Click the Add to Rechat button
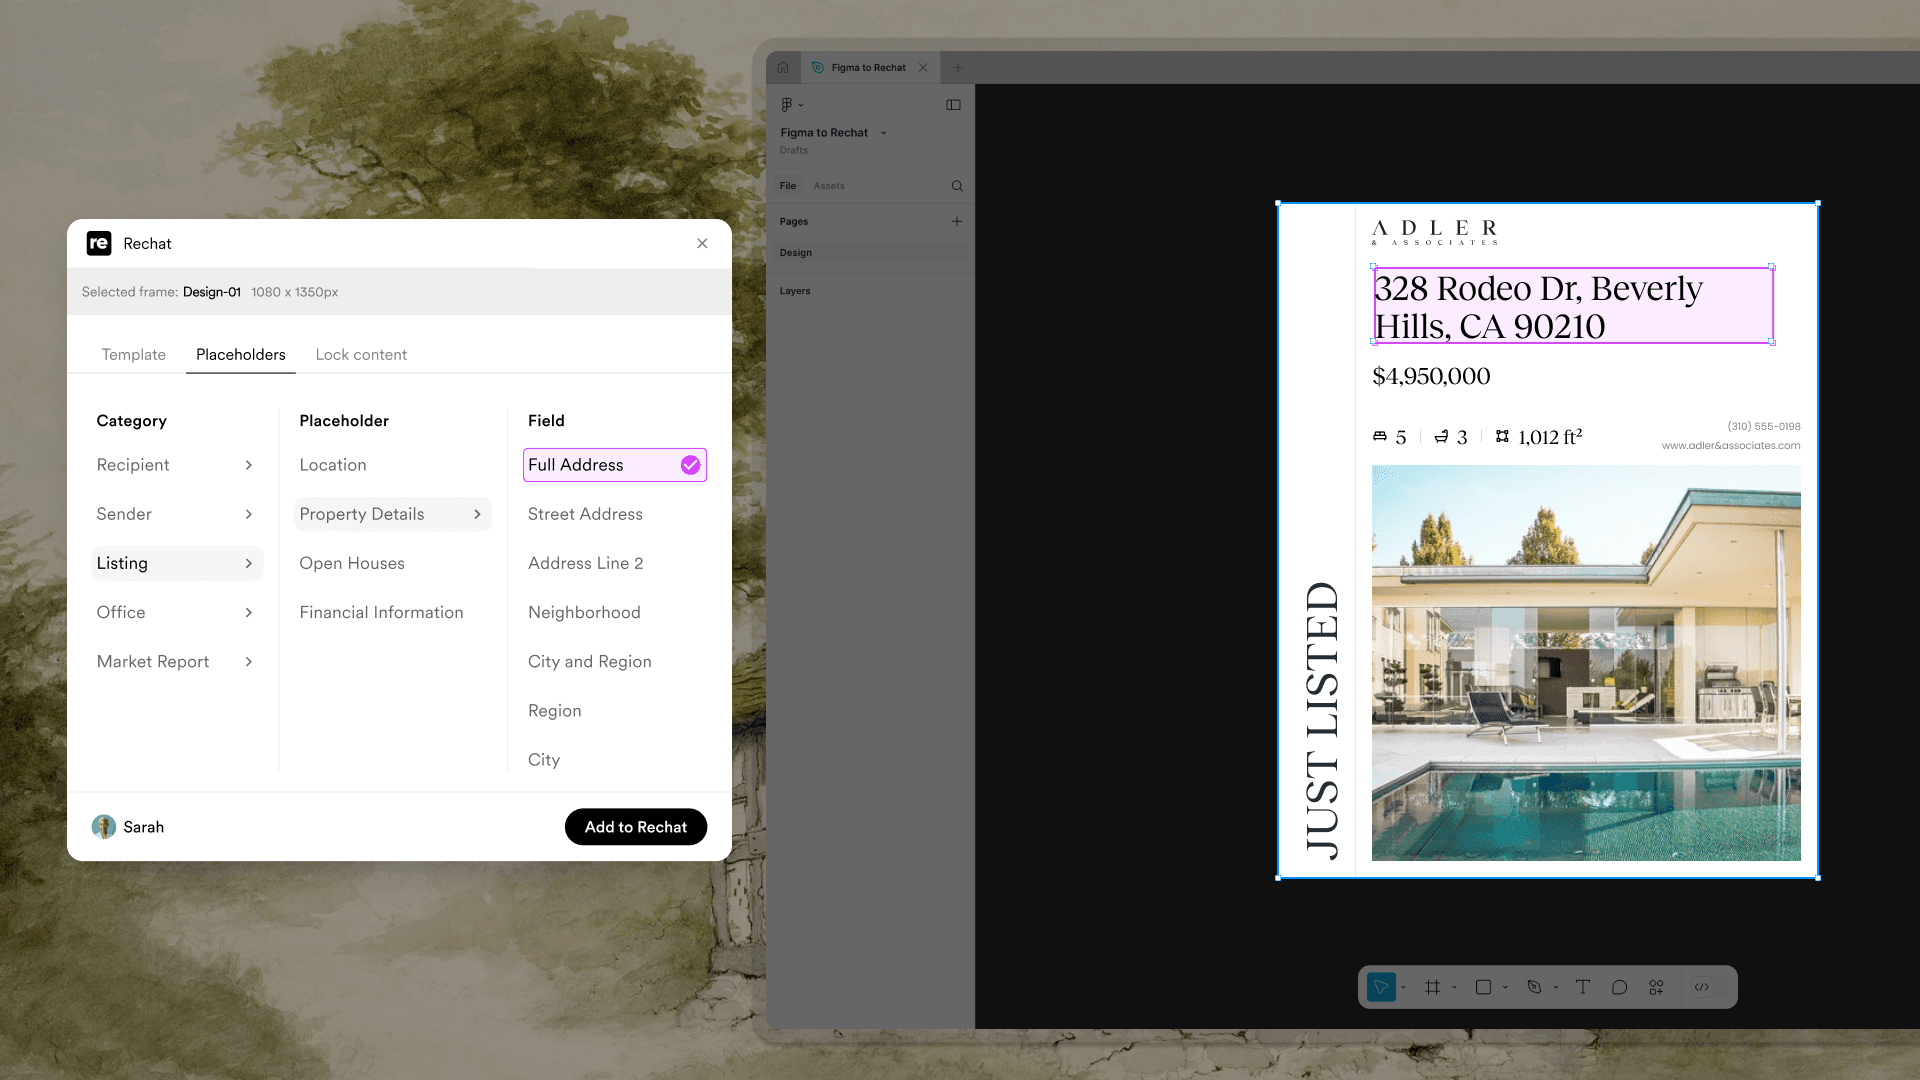The width and height of the screenshot is (1920, 1080). pos(635,827)
